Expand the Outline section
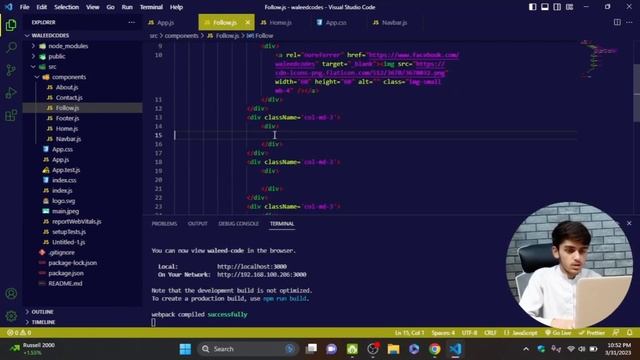 coord(42,312)
